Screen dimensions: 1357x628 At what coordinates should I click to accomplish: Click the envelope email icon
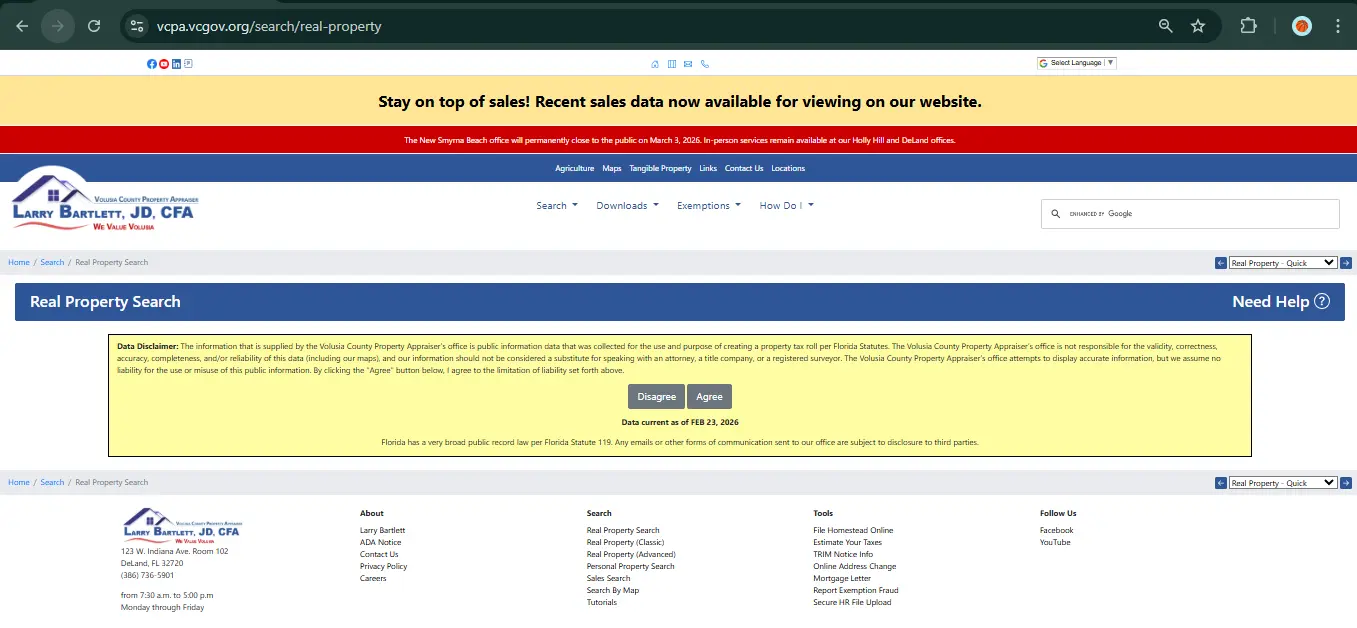pyautogui.click(x=688, y=64)
